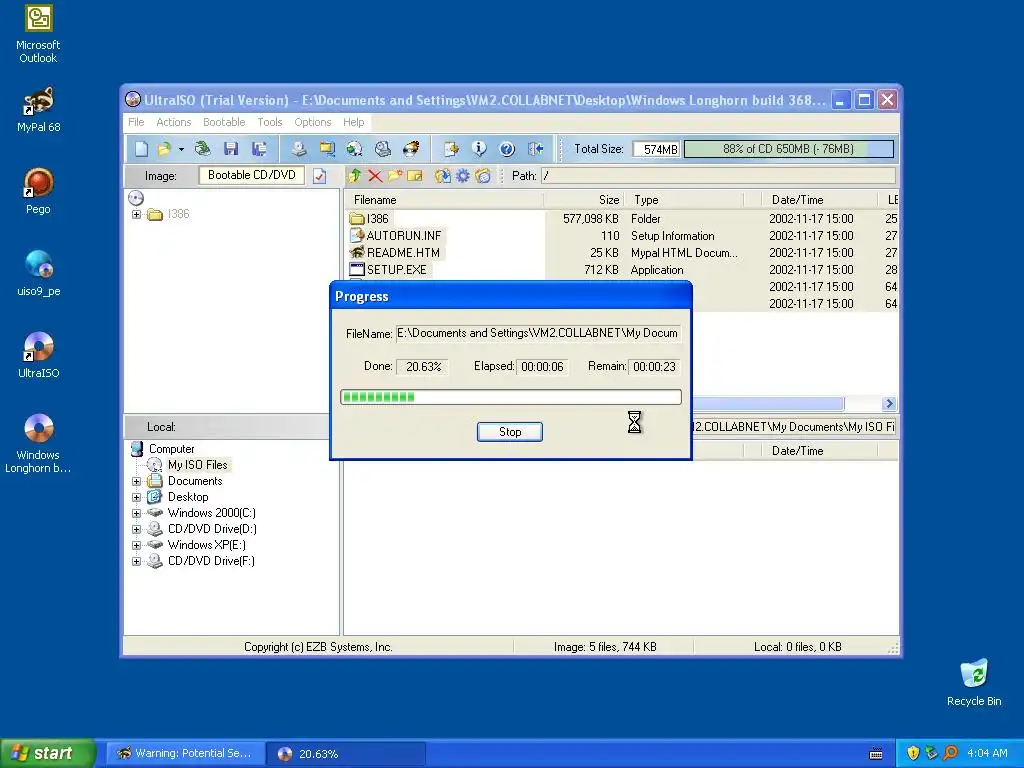
Task: Click the green Up folder arrow icon
Action: point(355,176)
